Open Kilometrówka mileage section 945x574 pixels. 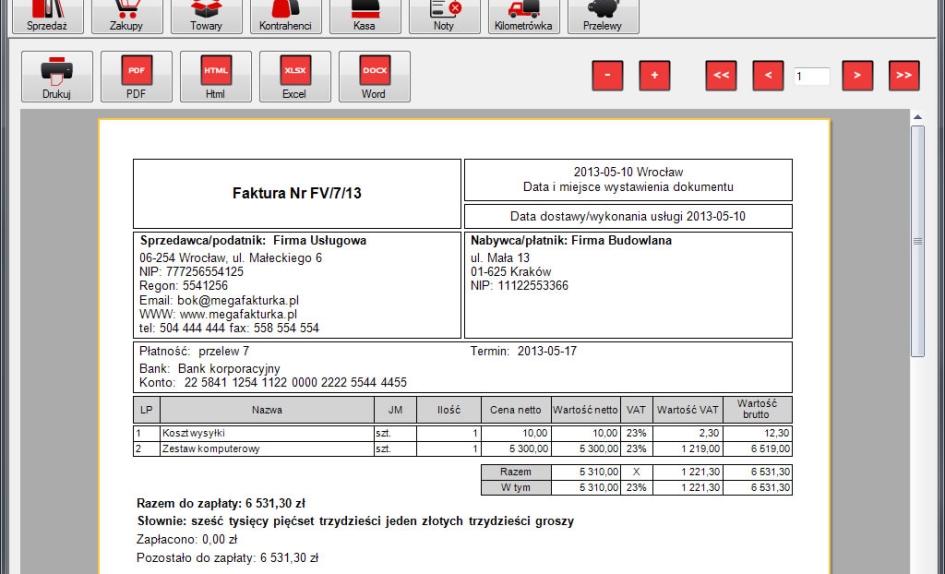coord(523,15)
